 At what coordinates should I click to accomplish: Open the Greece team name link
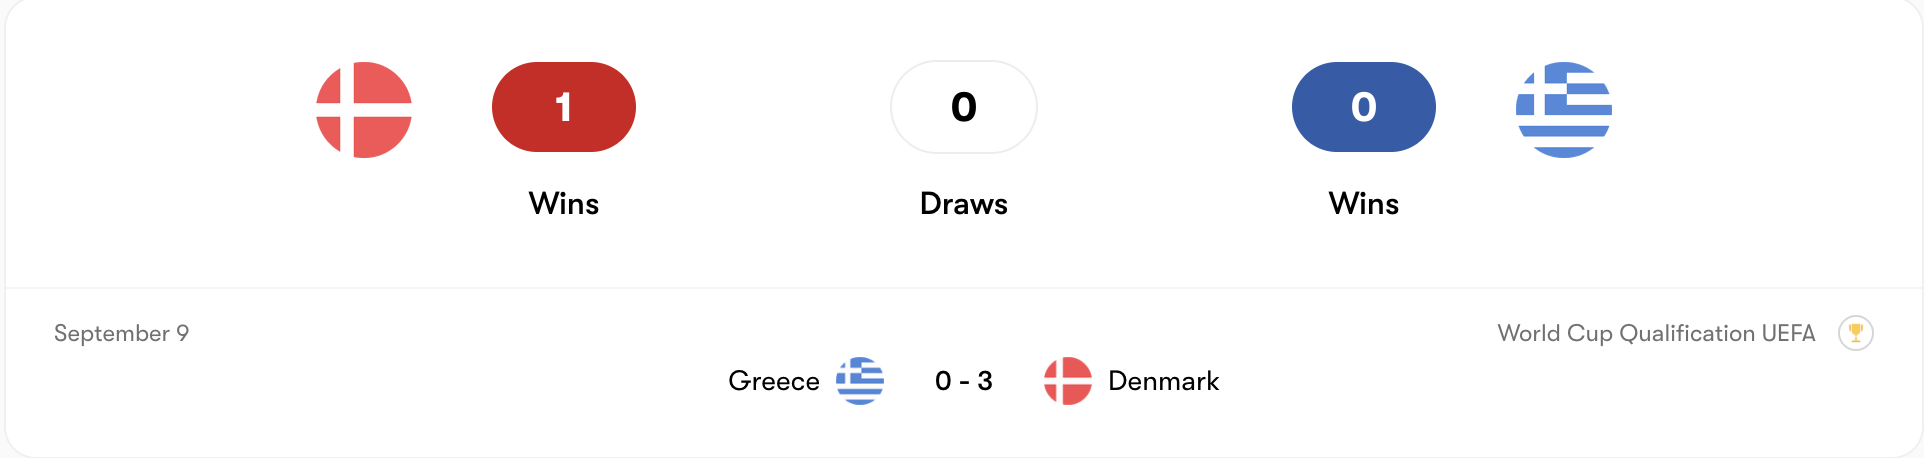(x=773, y=381)
